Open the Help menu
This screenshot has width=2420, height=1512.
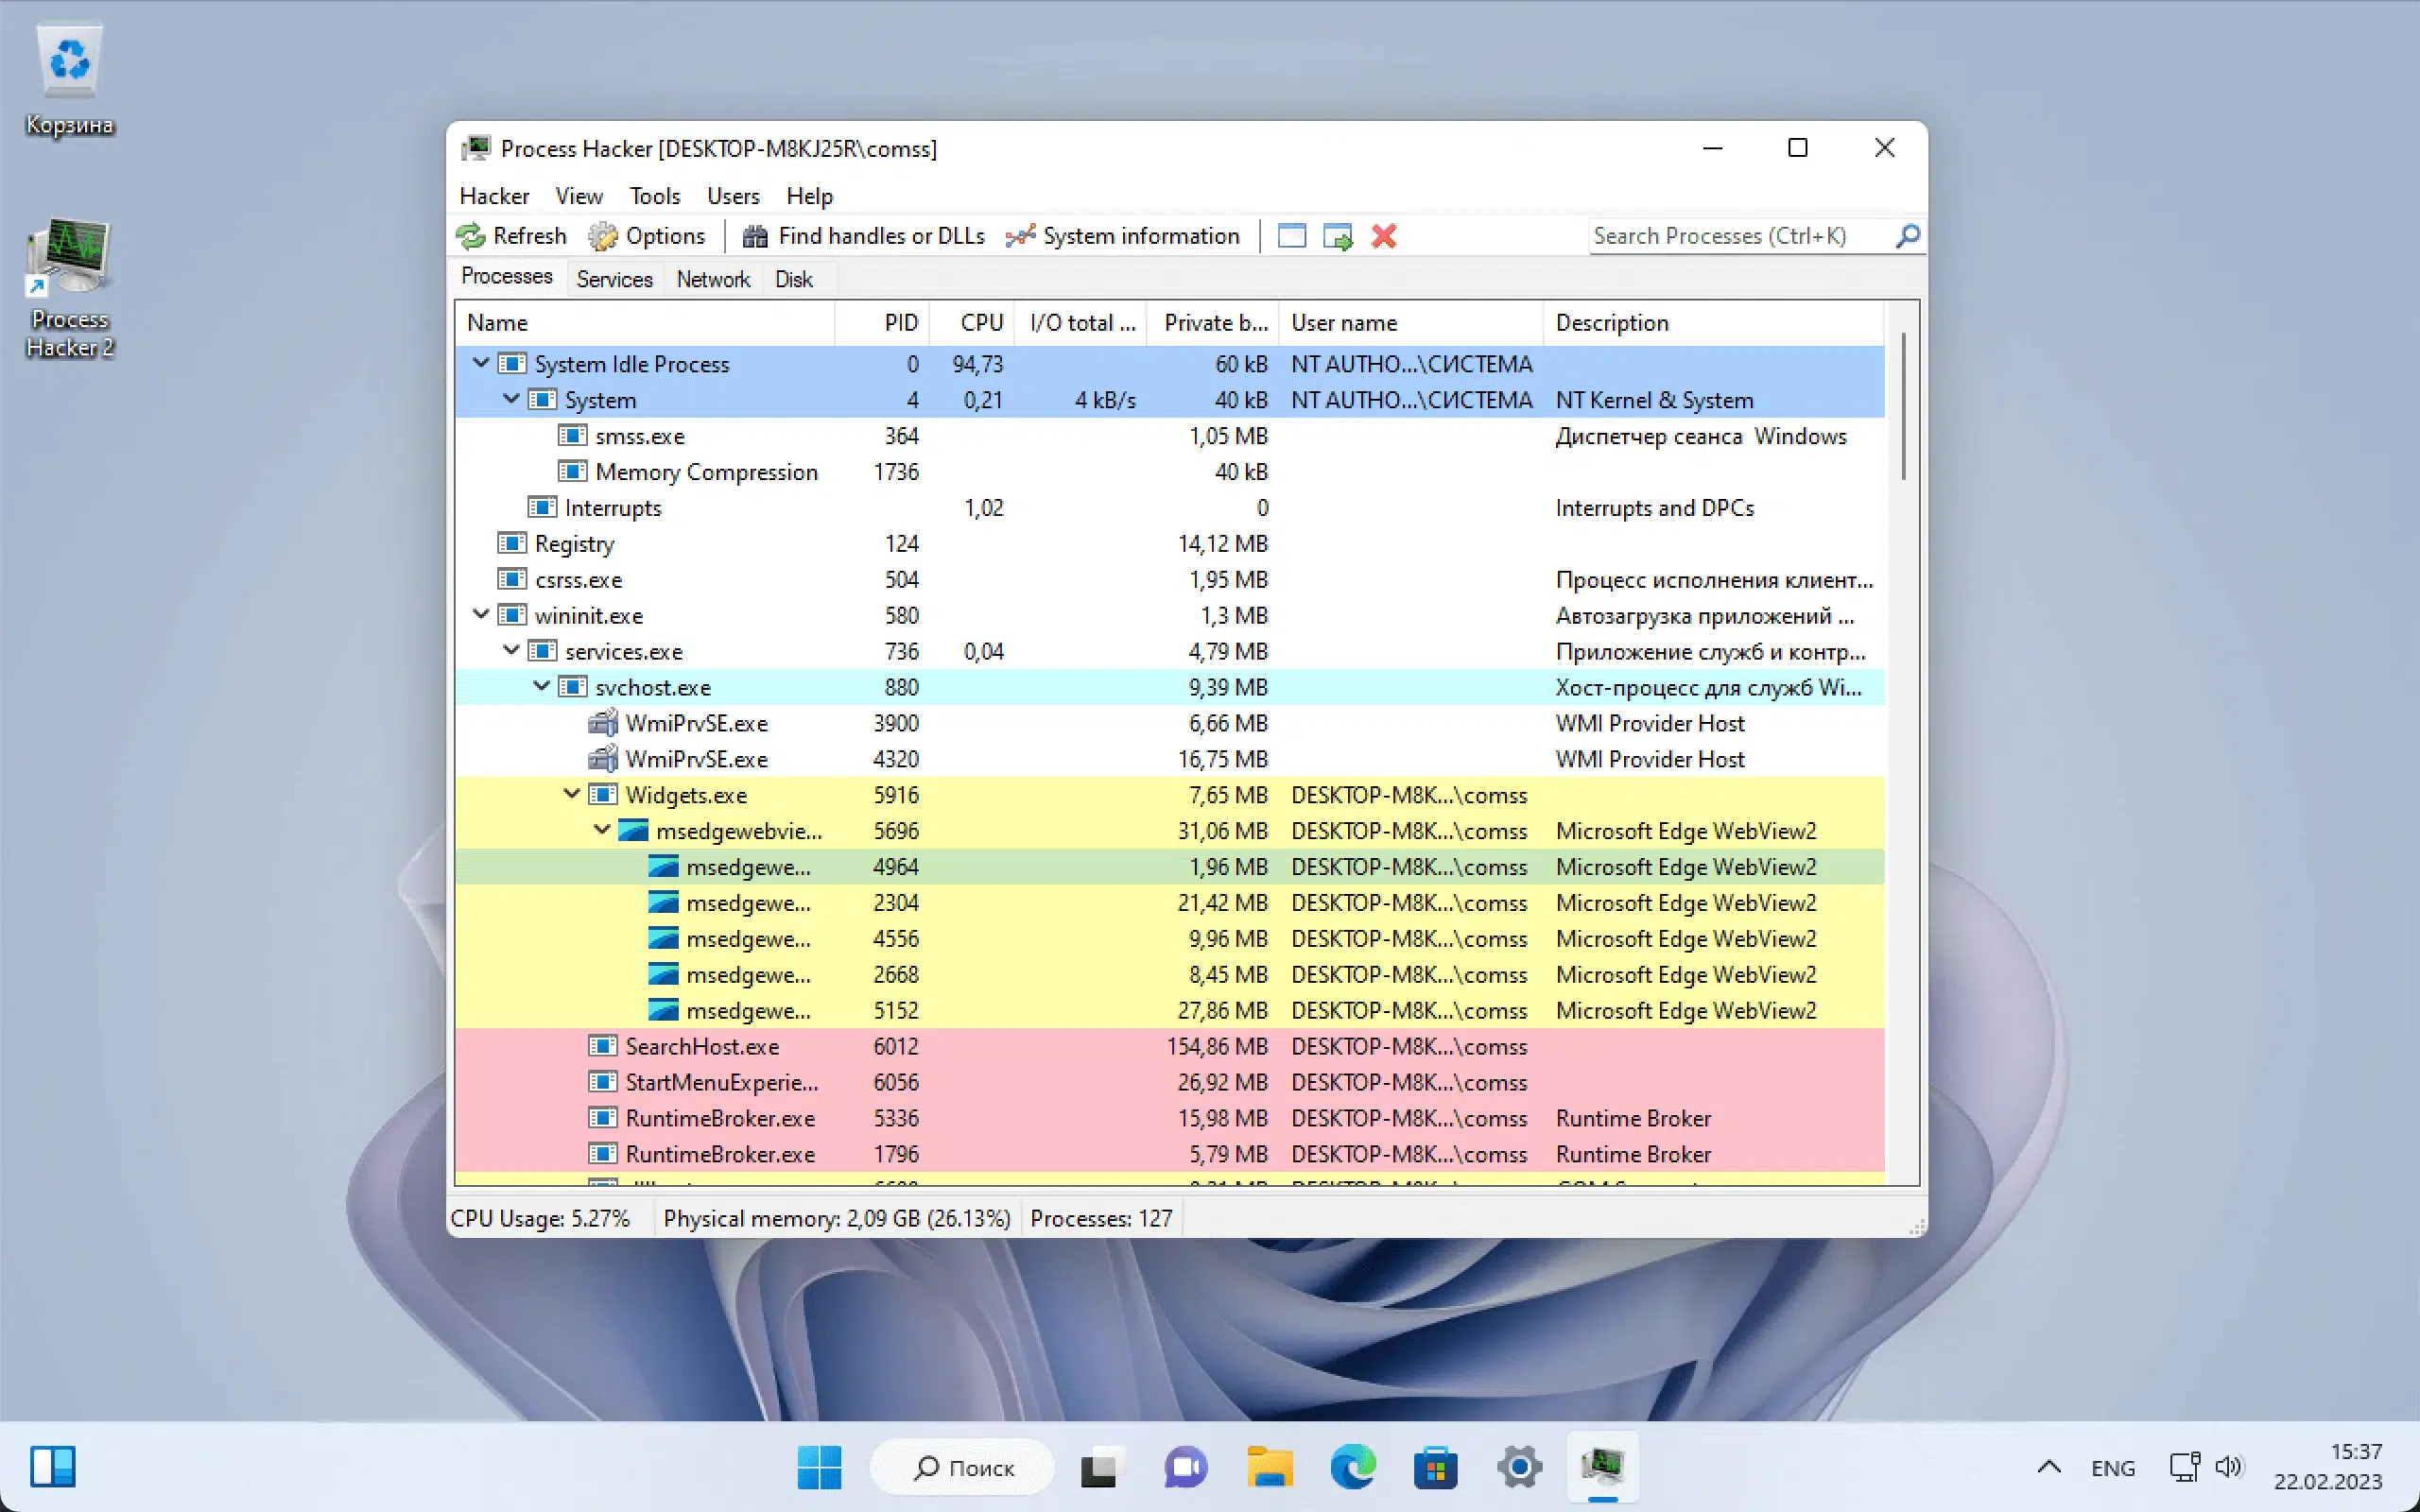point(809,196)
